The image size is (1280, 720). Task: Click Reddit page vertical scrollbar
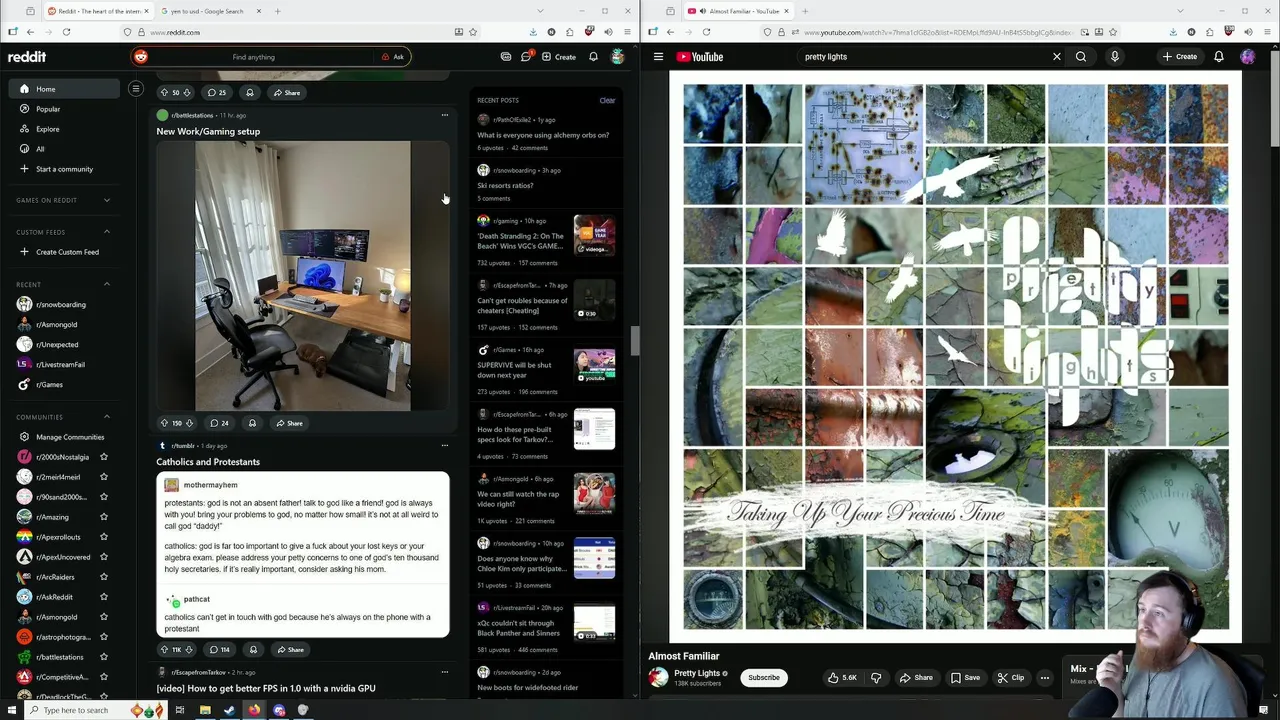(634, 342)
